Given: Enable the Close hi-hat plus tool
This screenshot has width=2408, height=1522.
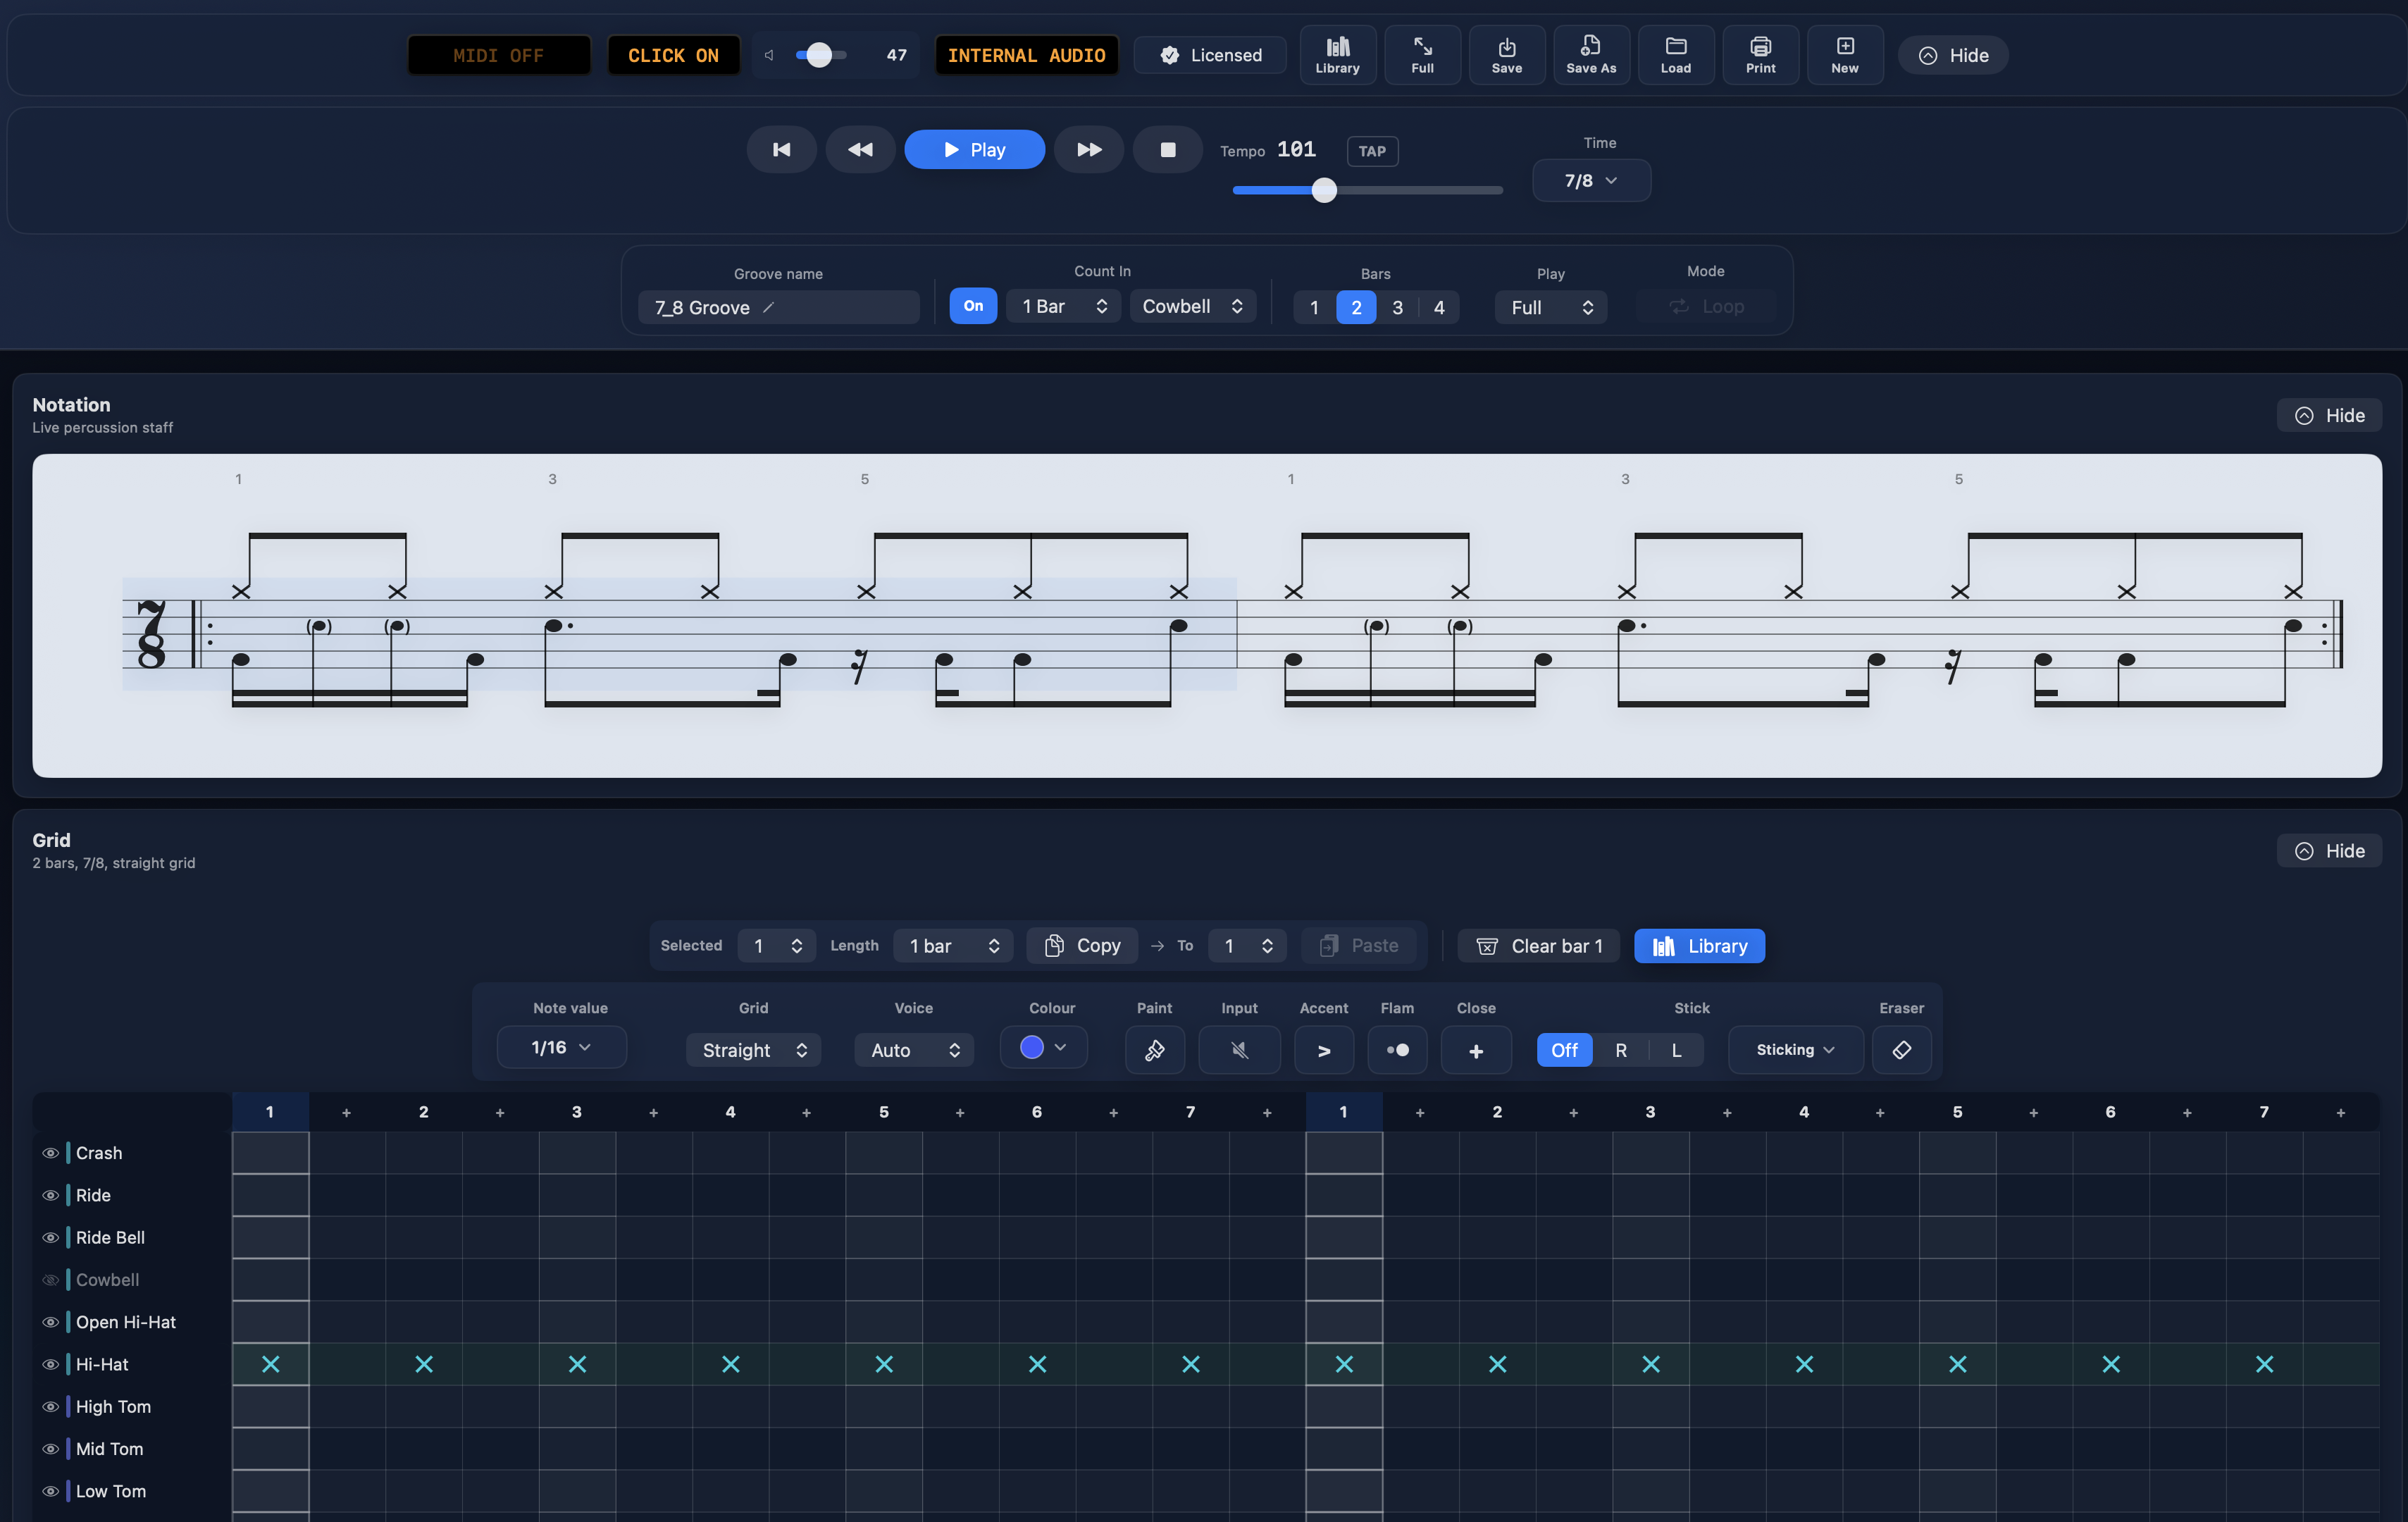Looking at the screenshot, I should (1476, 1050).
